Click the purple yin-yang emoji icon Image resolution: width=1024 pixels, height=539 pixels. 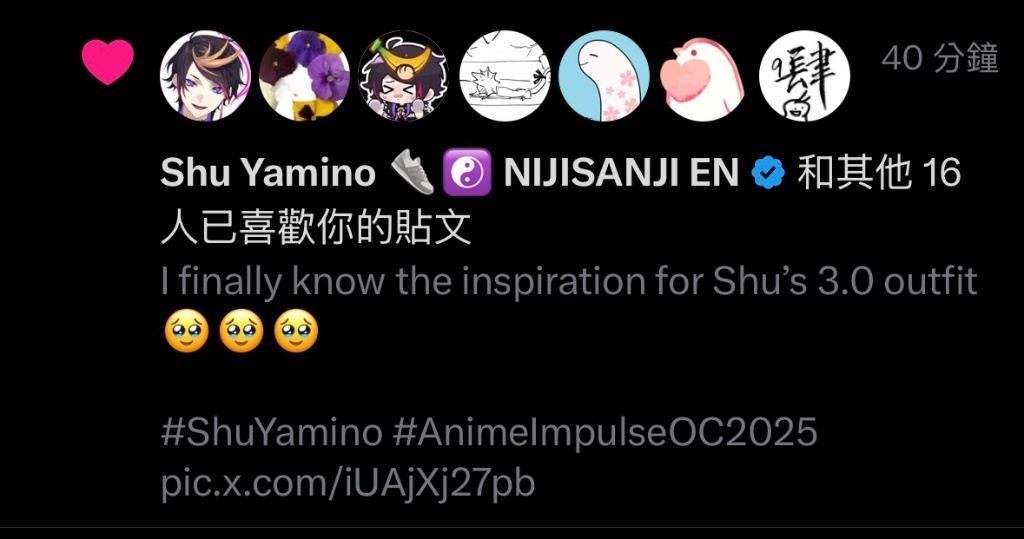(466, 174)
